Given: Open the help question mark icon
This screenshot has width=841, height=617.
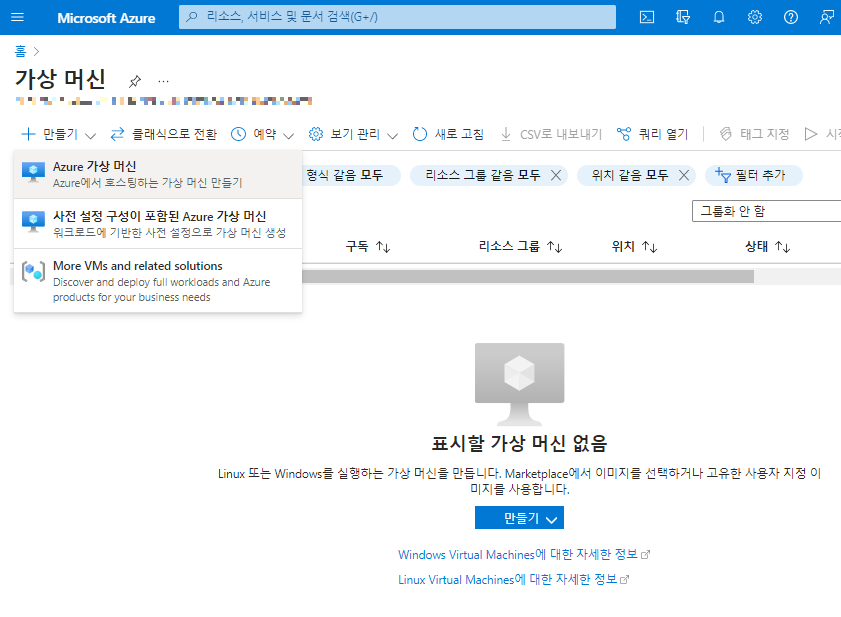Looking at the screenshot, I should click(791, 17).
